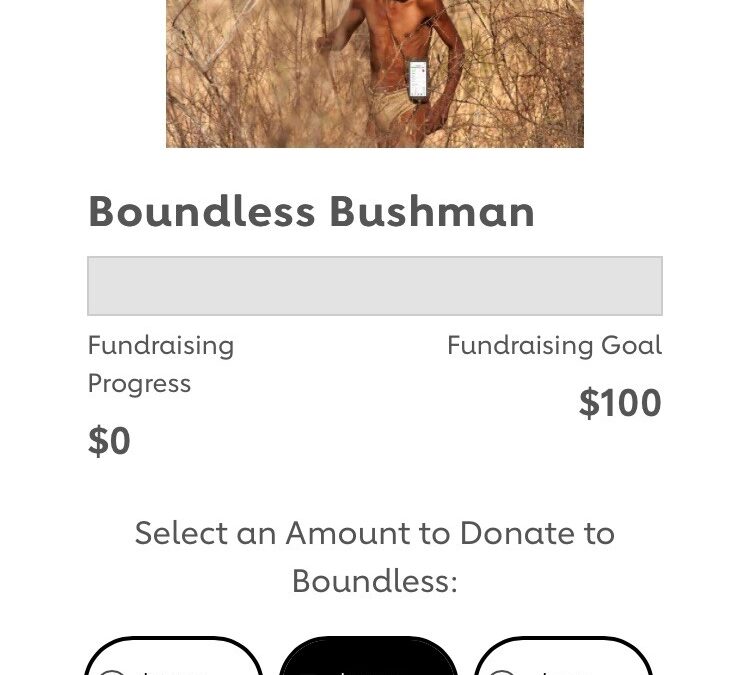
Task: Tap the phone graphic in the campaign photo
Action: pyautogui.click(x=418, y=81)
